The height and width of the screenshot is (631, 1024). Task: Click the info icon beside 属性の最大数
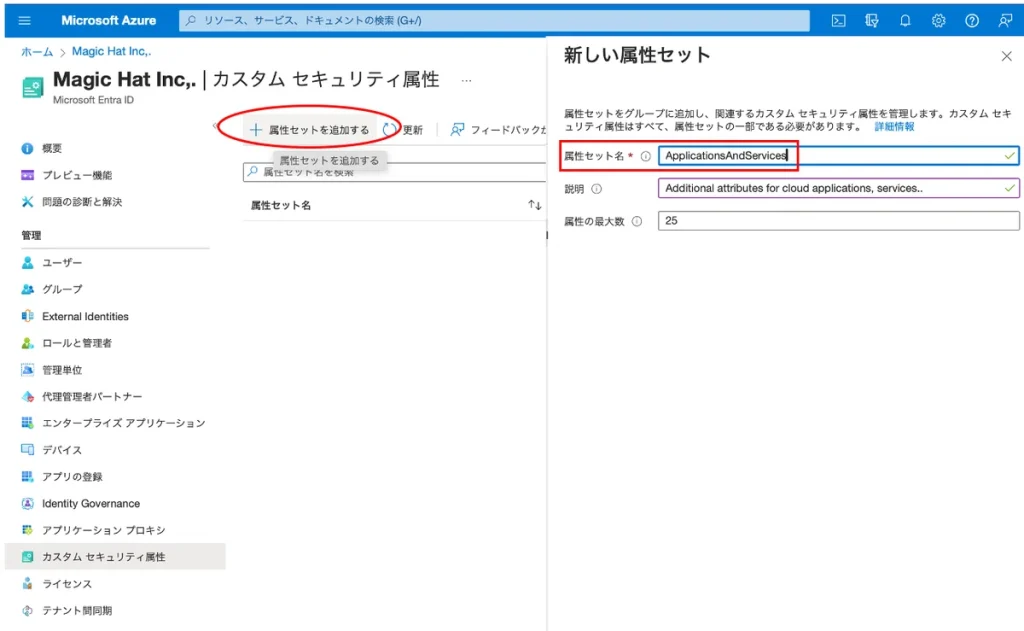coord(637,221)
